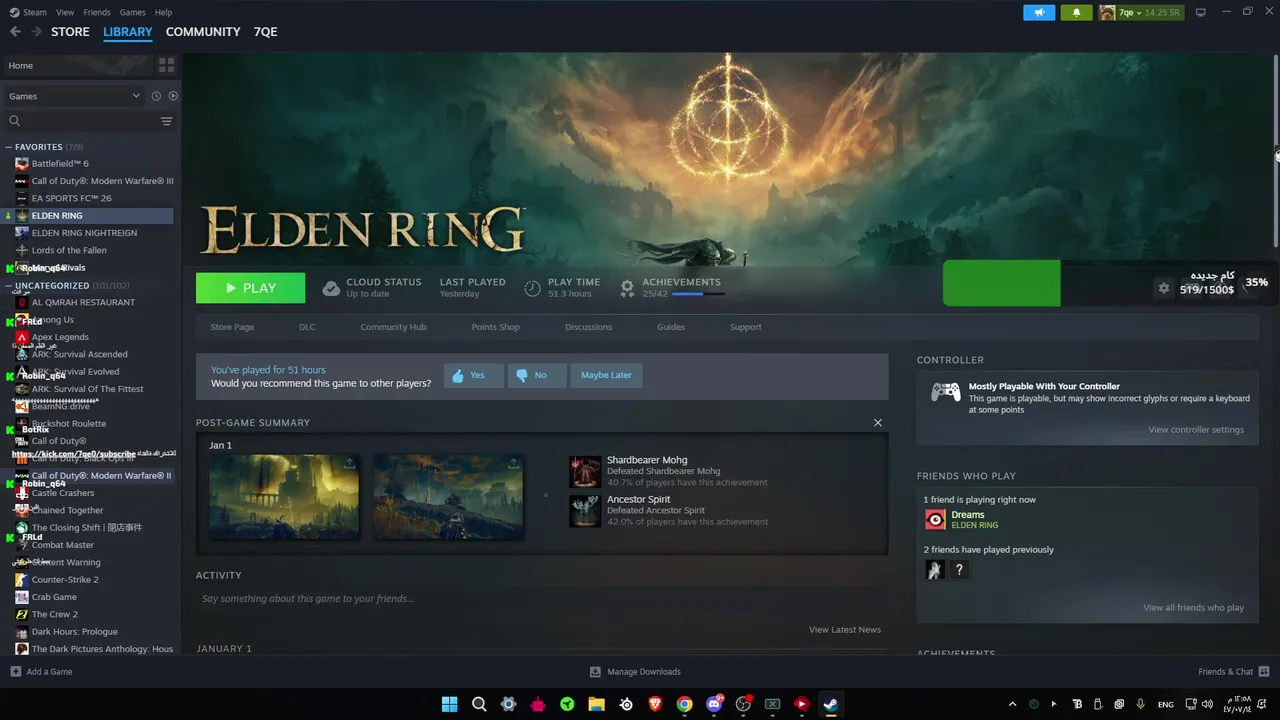Open the Store Page link

(232, 327)
